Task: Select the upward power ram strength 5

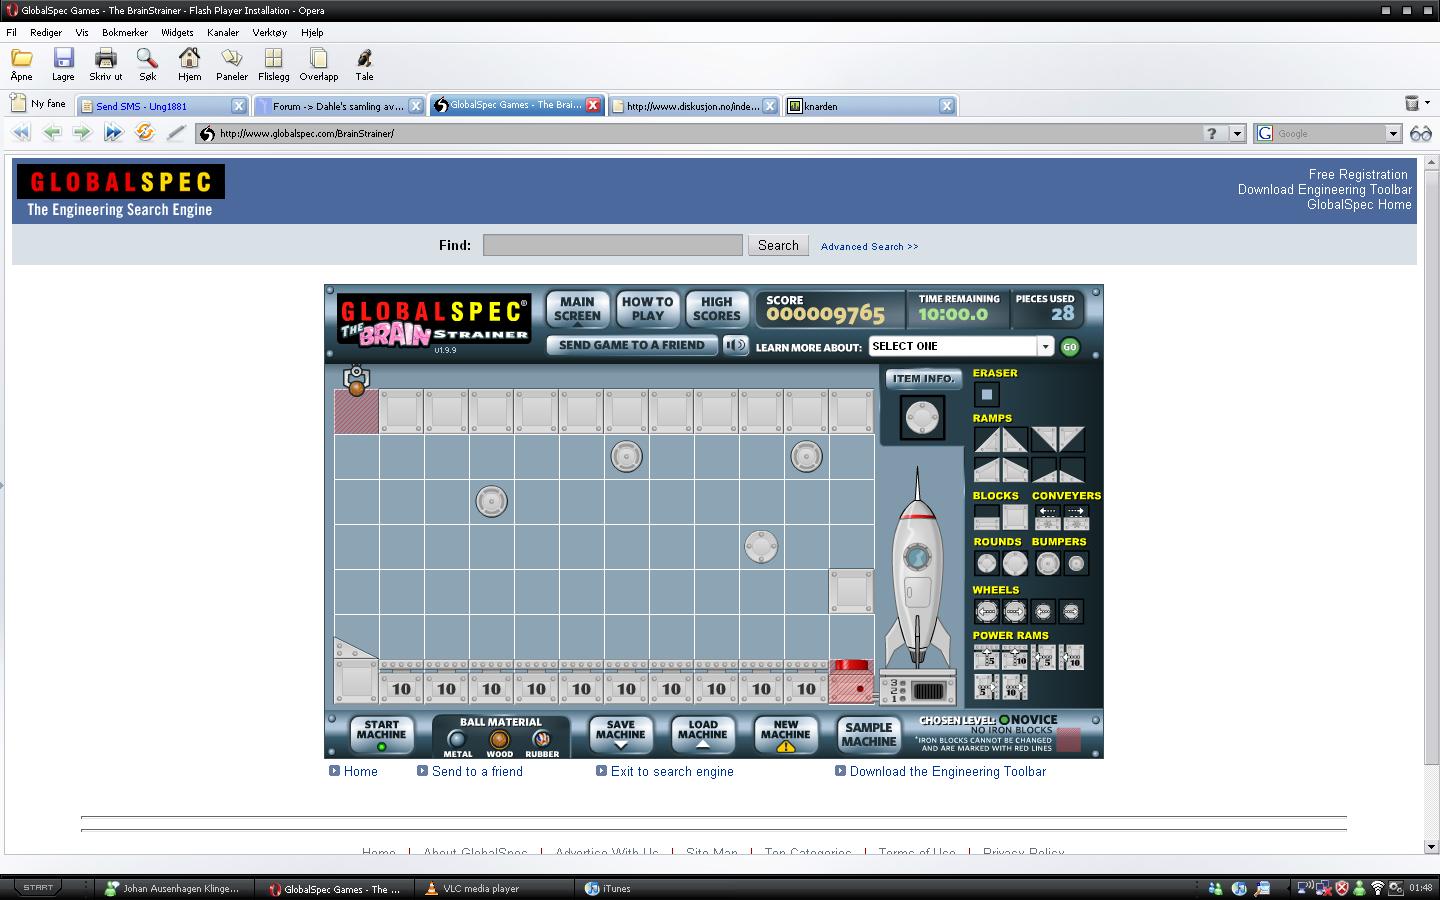Action: 987,657
